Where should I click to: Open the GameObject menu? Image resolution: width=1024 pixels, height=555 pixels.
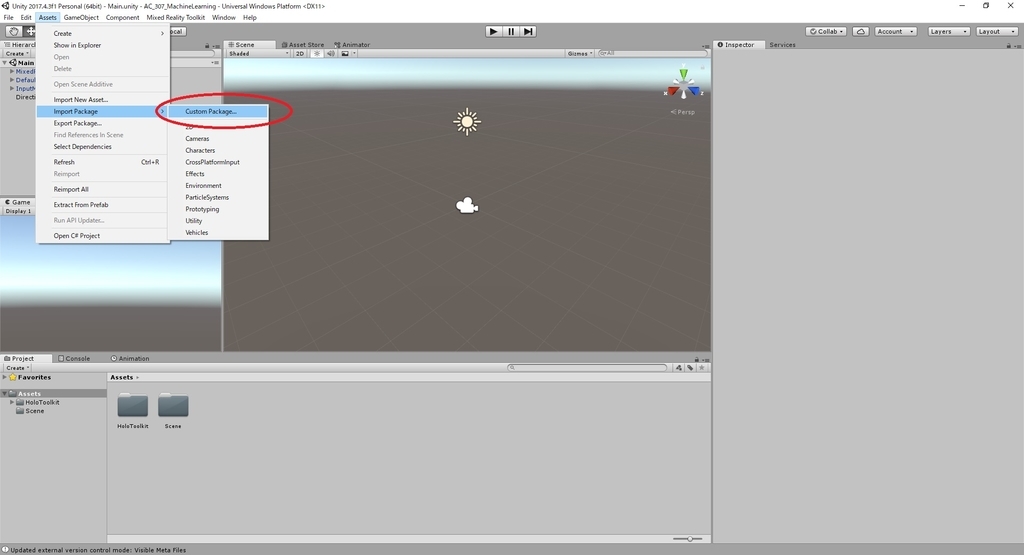pos(81,18)
